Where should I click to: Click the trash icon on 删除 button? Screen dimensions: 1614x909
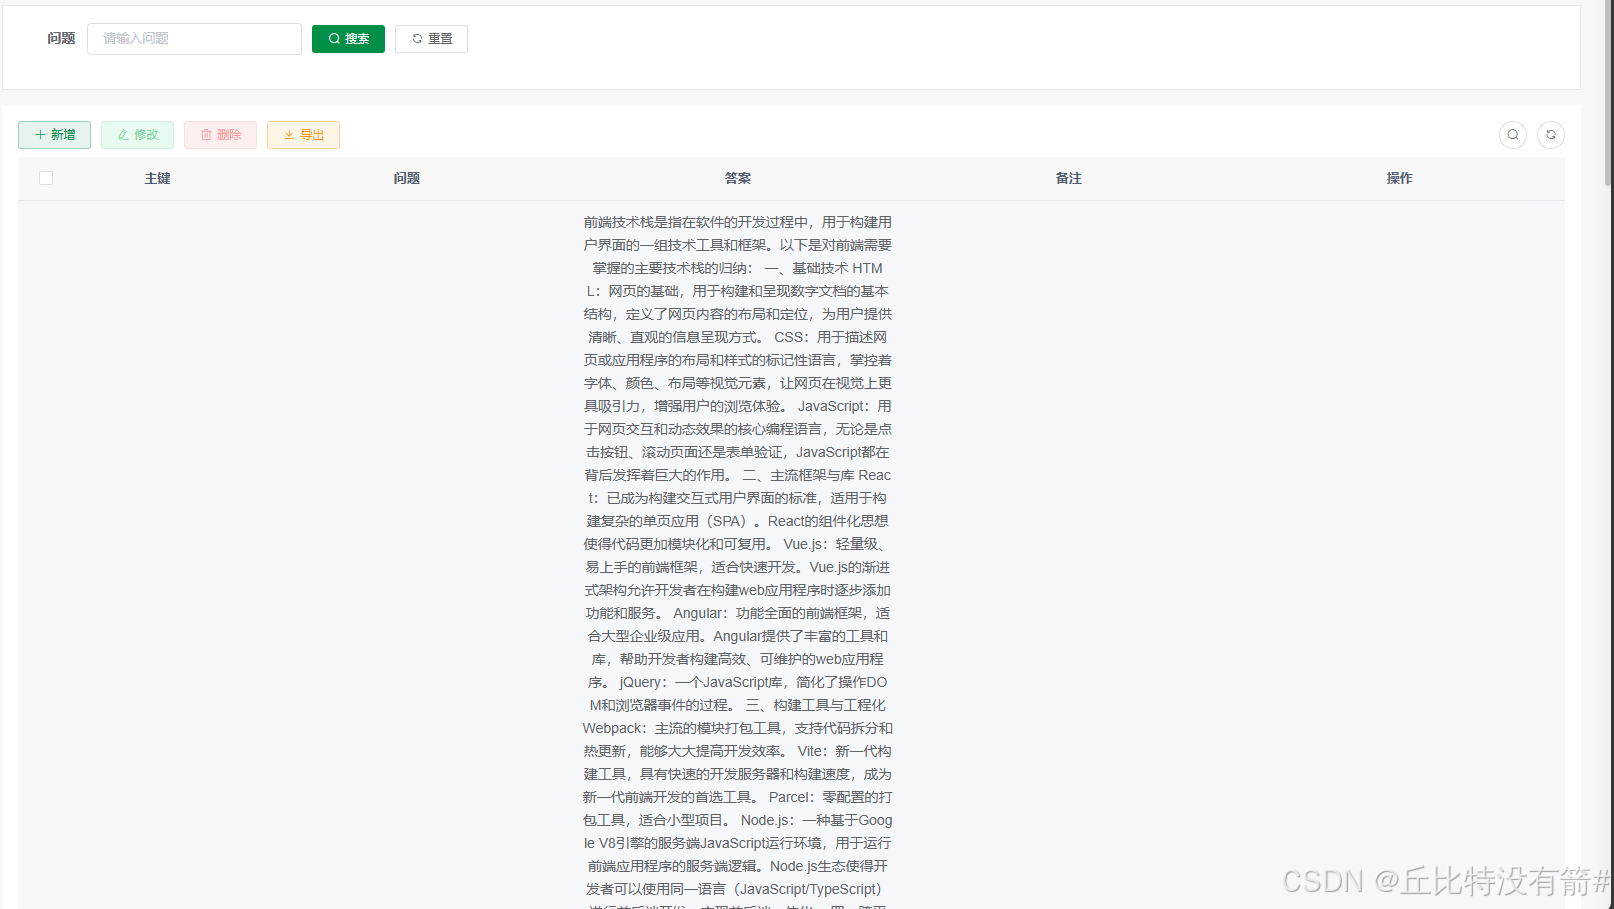[x=206, y=134]
